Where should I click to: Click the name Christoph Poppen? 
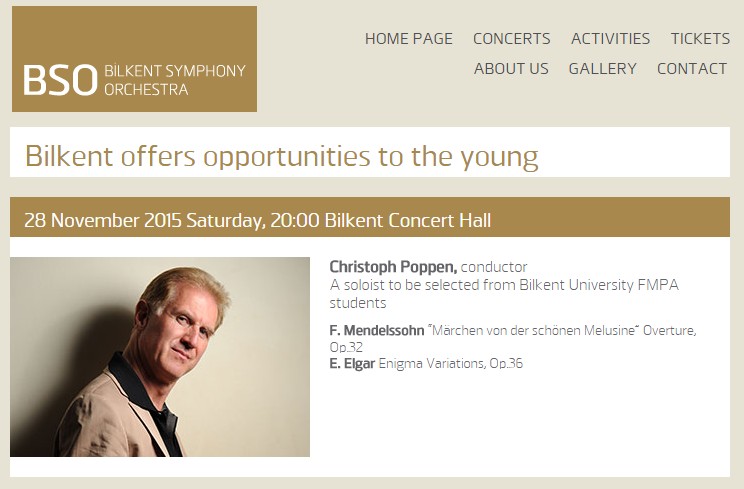[x=393, y=267]
